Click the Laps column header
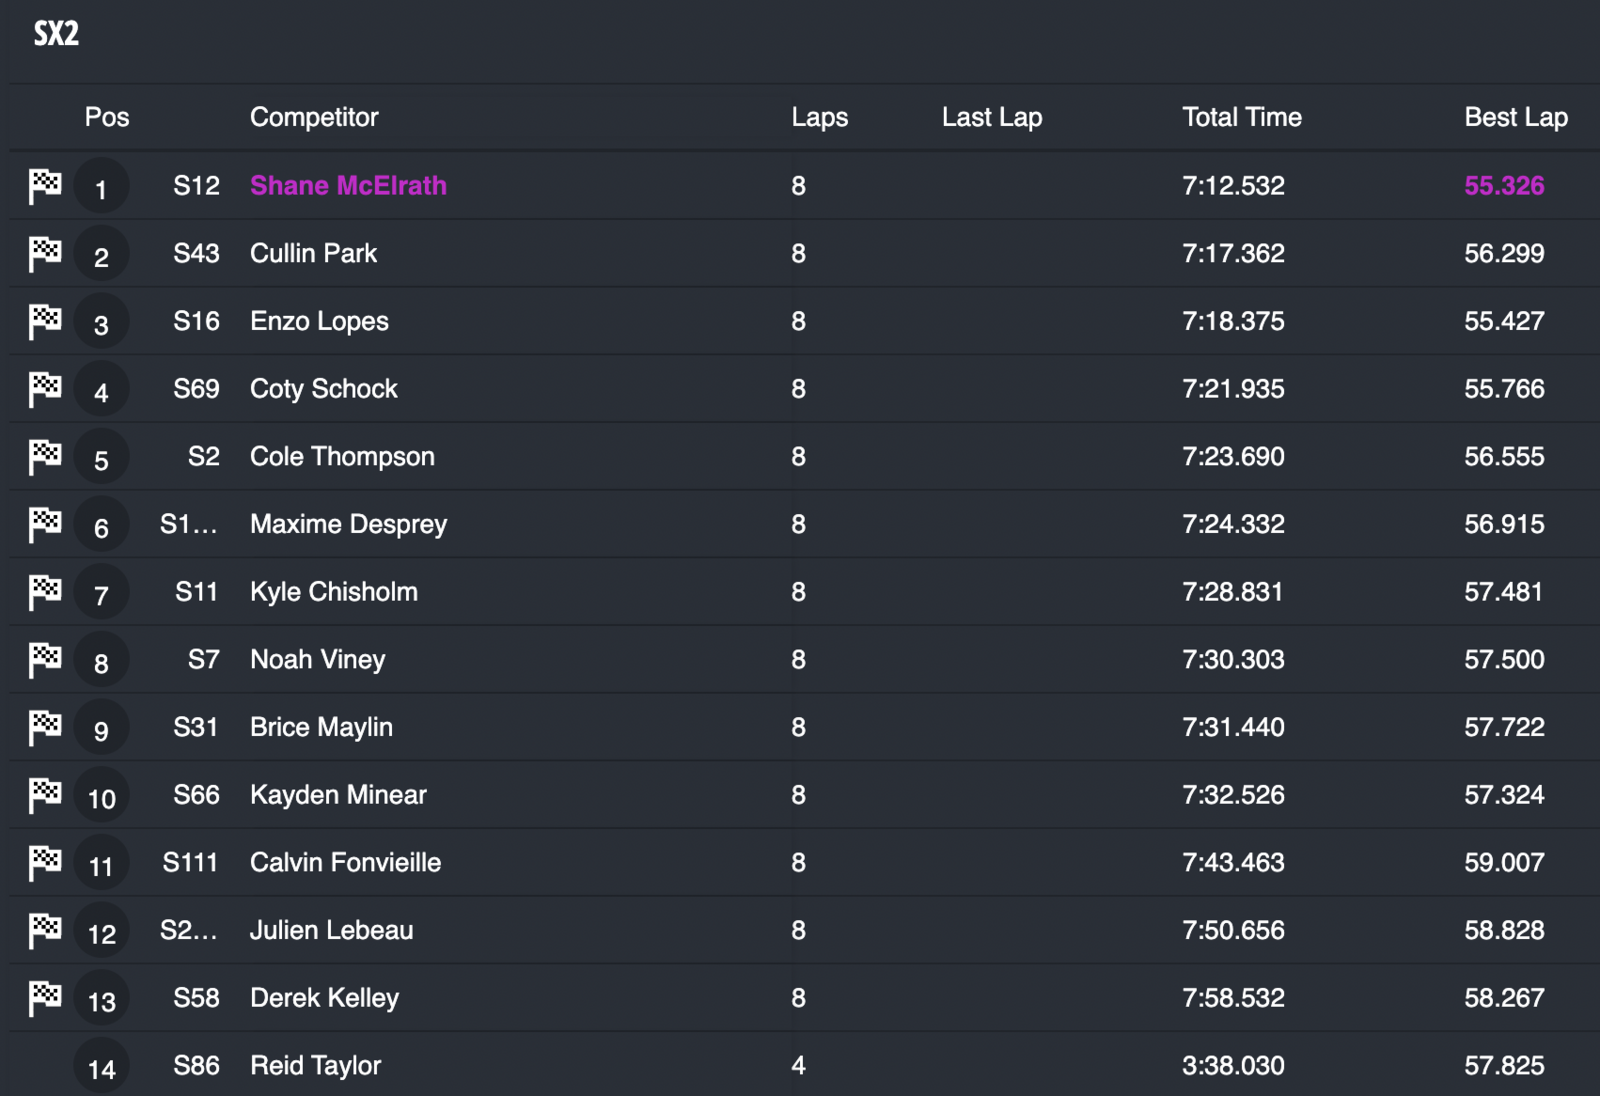The height and width of the screenshot is (1096, 1600). 819,117
